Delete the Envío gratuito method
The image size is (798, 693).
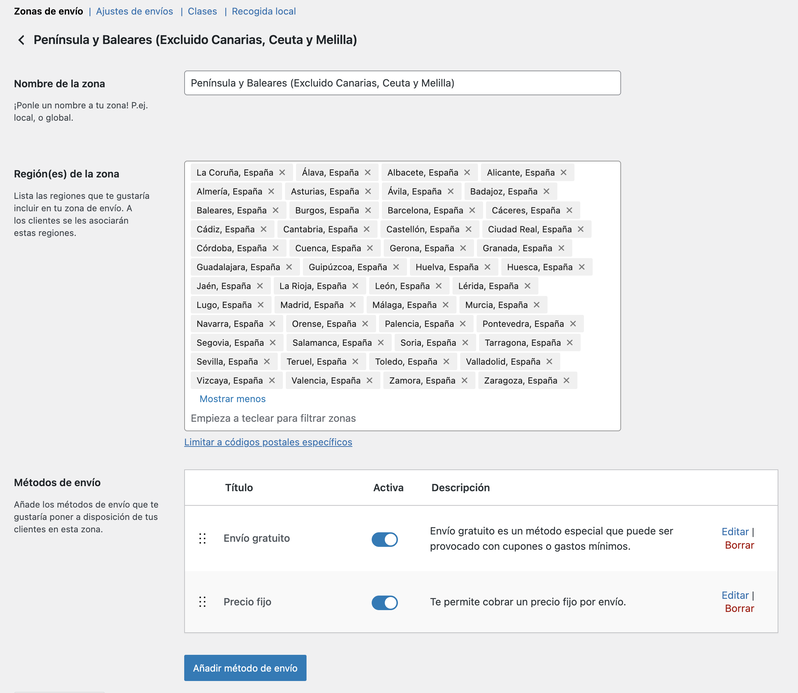click(x=739, y=545)
